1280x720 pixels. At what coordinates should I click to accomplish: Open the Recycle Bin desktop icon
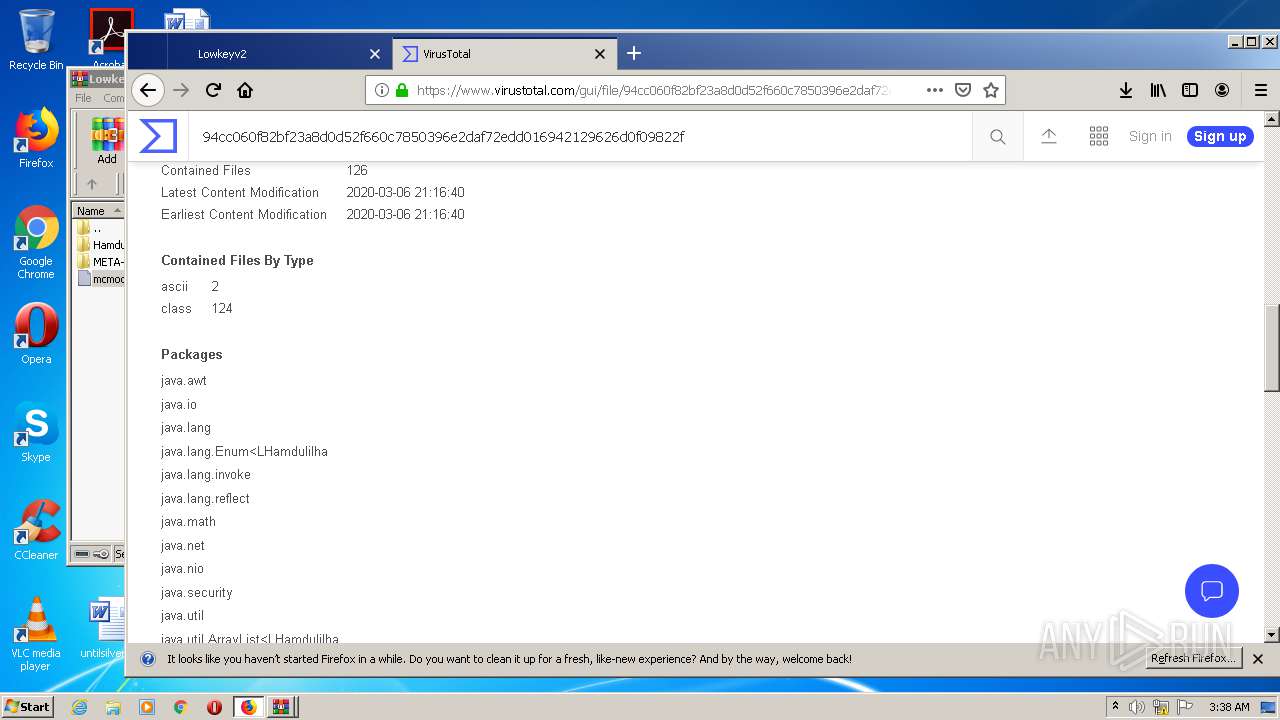[36, 40]
